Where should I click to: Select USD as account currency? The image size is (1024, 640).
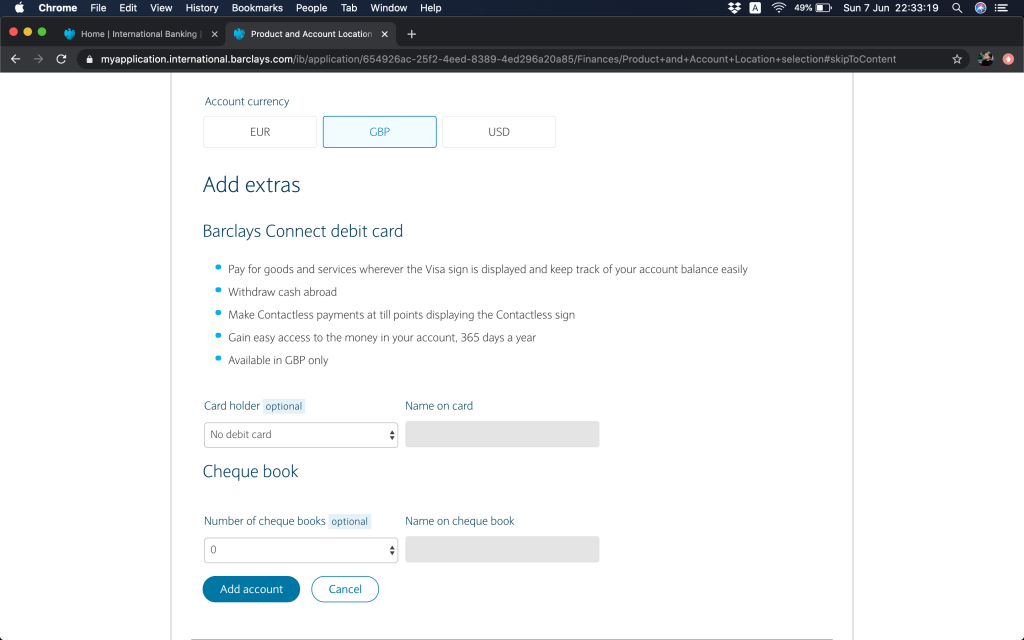tap(498, 132)
